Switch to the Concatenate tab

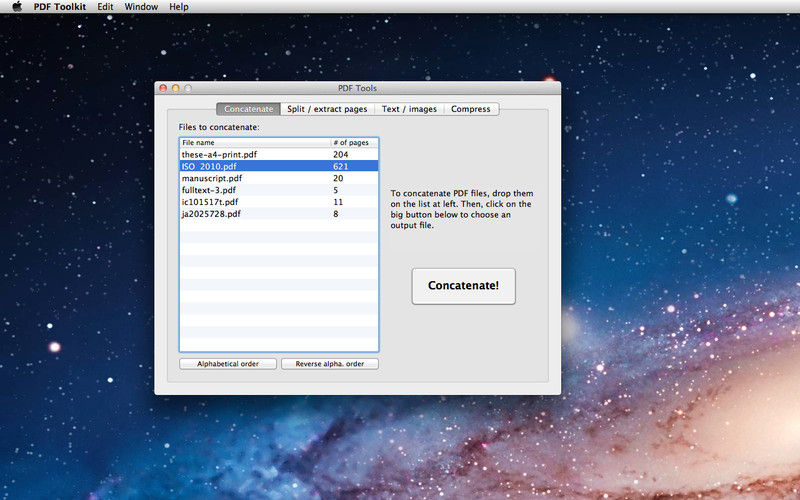click(248, 109)
